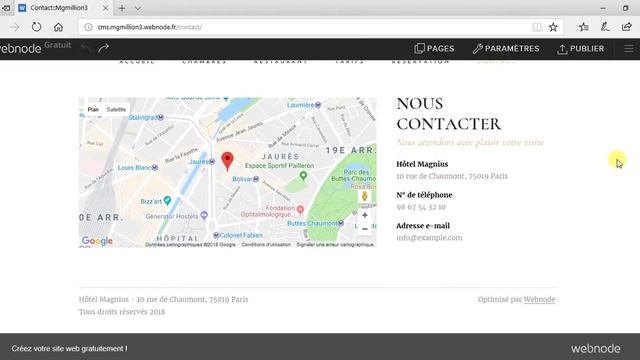Click the Adresse e-mail label
This screenshot has height=360, width=640.
[x=423, y=226]
